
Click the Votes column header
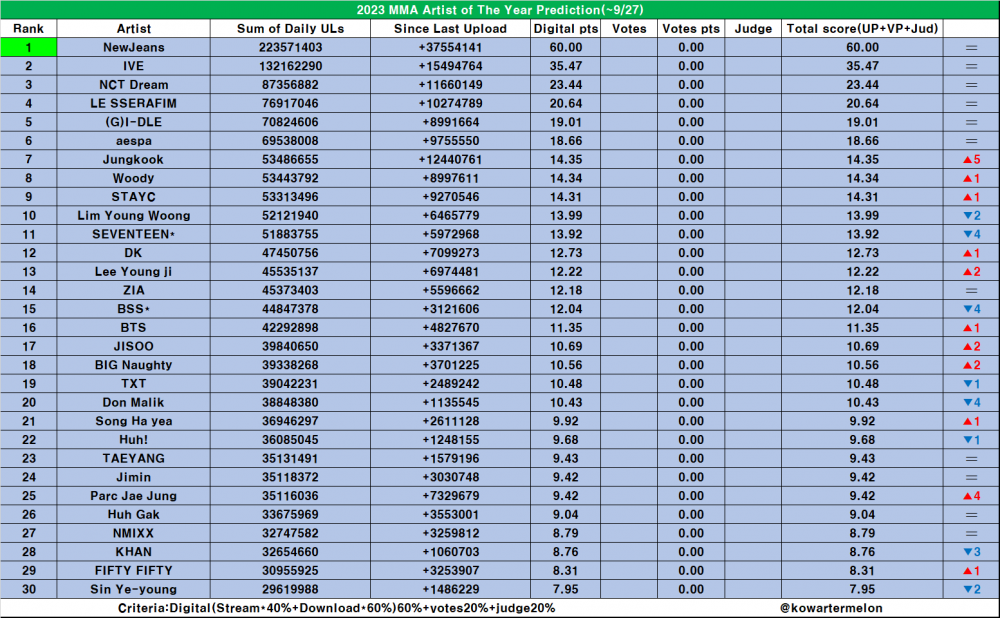pyautogui.click(x=629, y=29)
